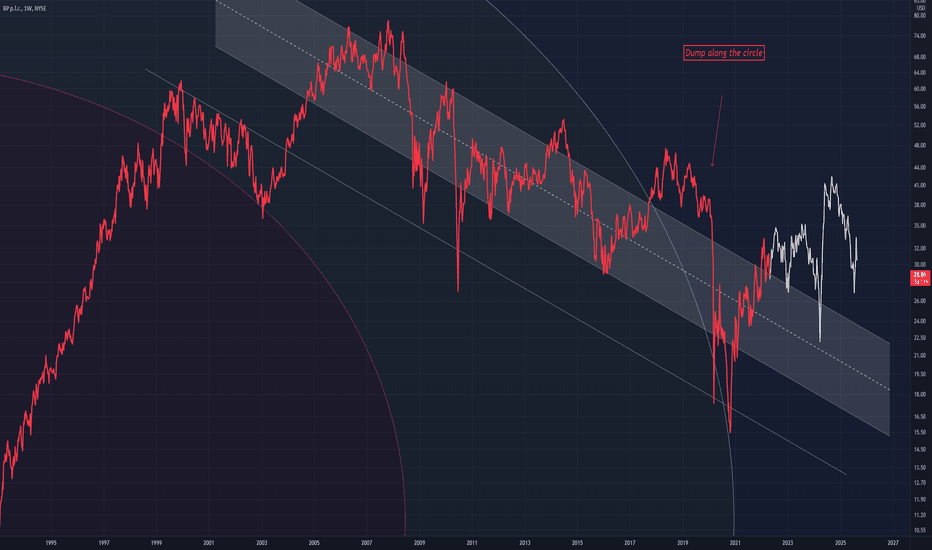The height and width of the screenshot is (550, 932).
Task: Click the 2015 label on the time axis
Action: click(577, 543)
